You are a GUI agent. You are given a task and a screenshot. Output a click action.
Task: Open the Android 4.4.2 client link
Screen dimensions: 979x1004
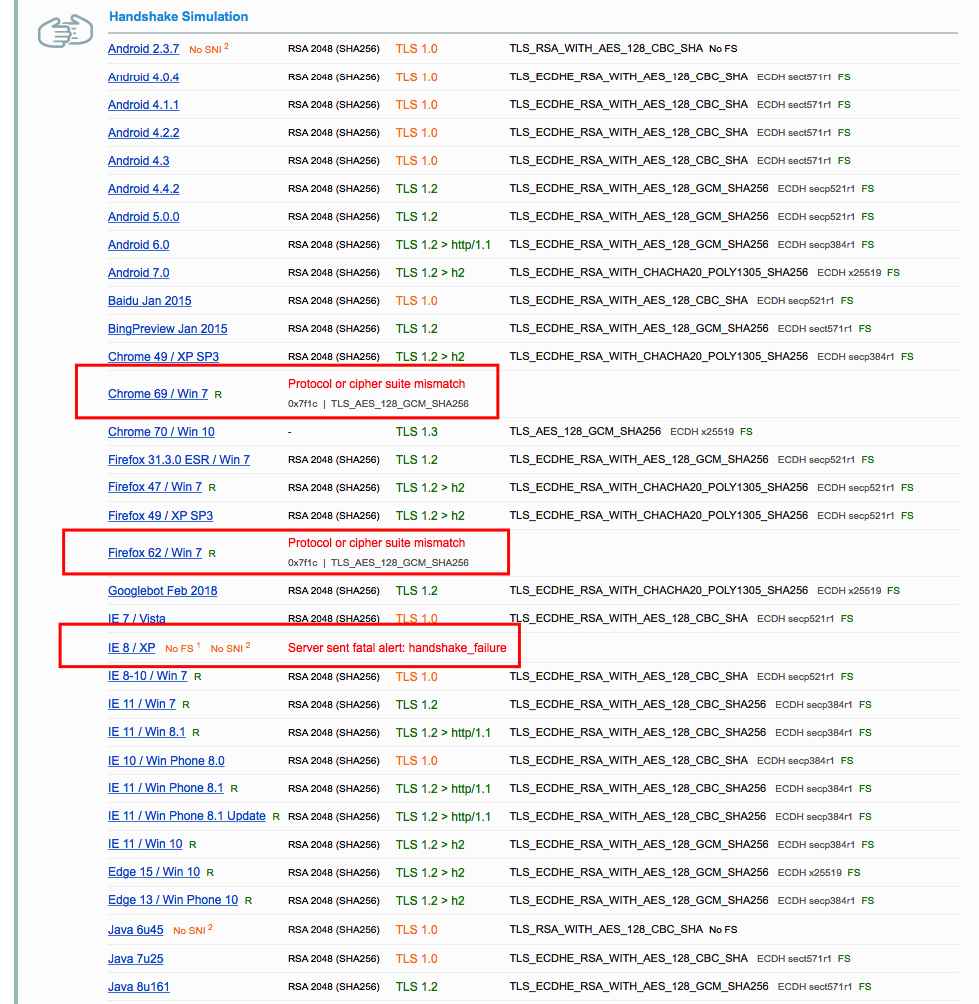143,189
